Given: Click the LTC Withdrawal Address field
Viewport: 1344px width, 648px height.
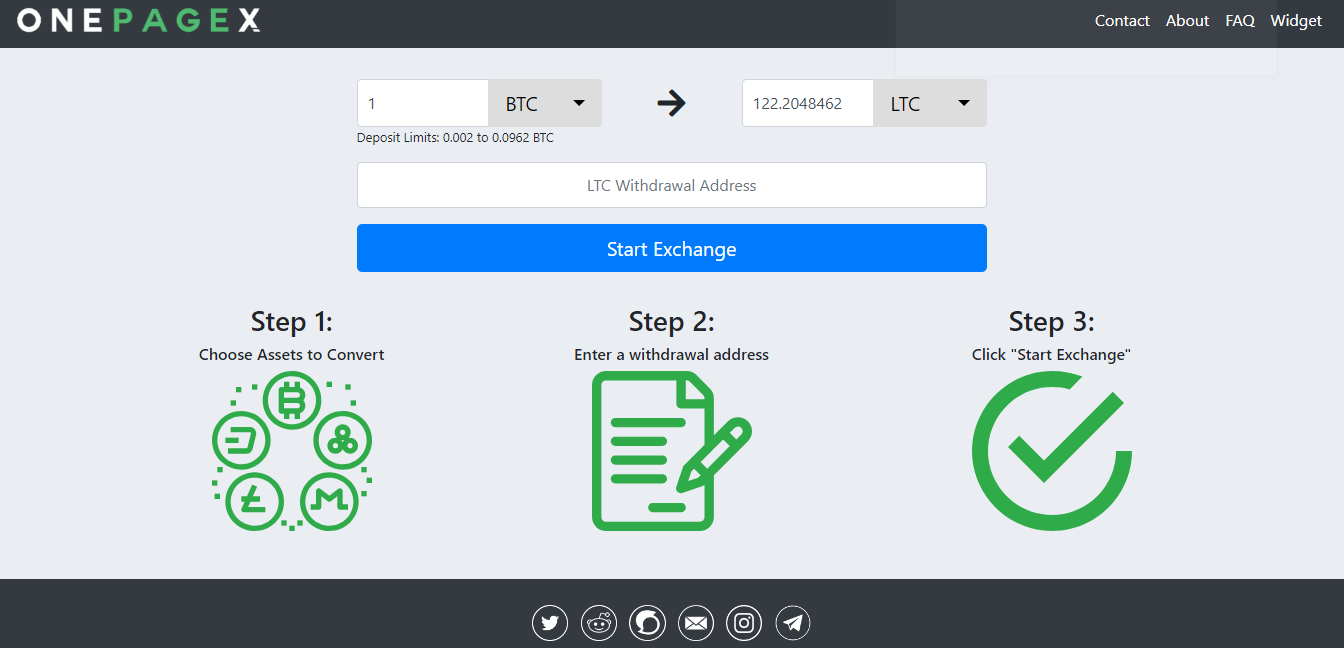Looking at the screenshot, I should click(672, 185).
